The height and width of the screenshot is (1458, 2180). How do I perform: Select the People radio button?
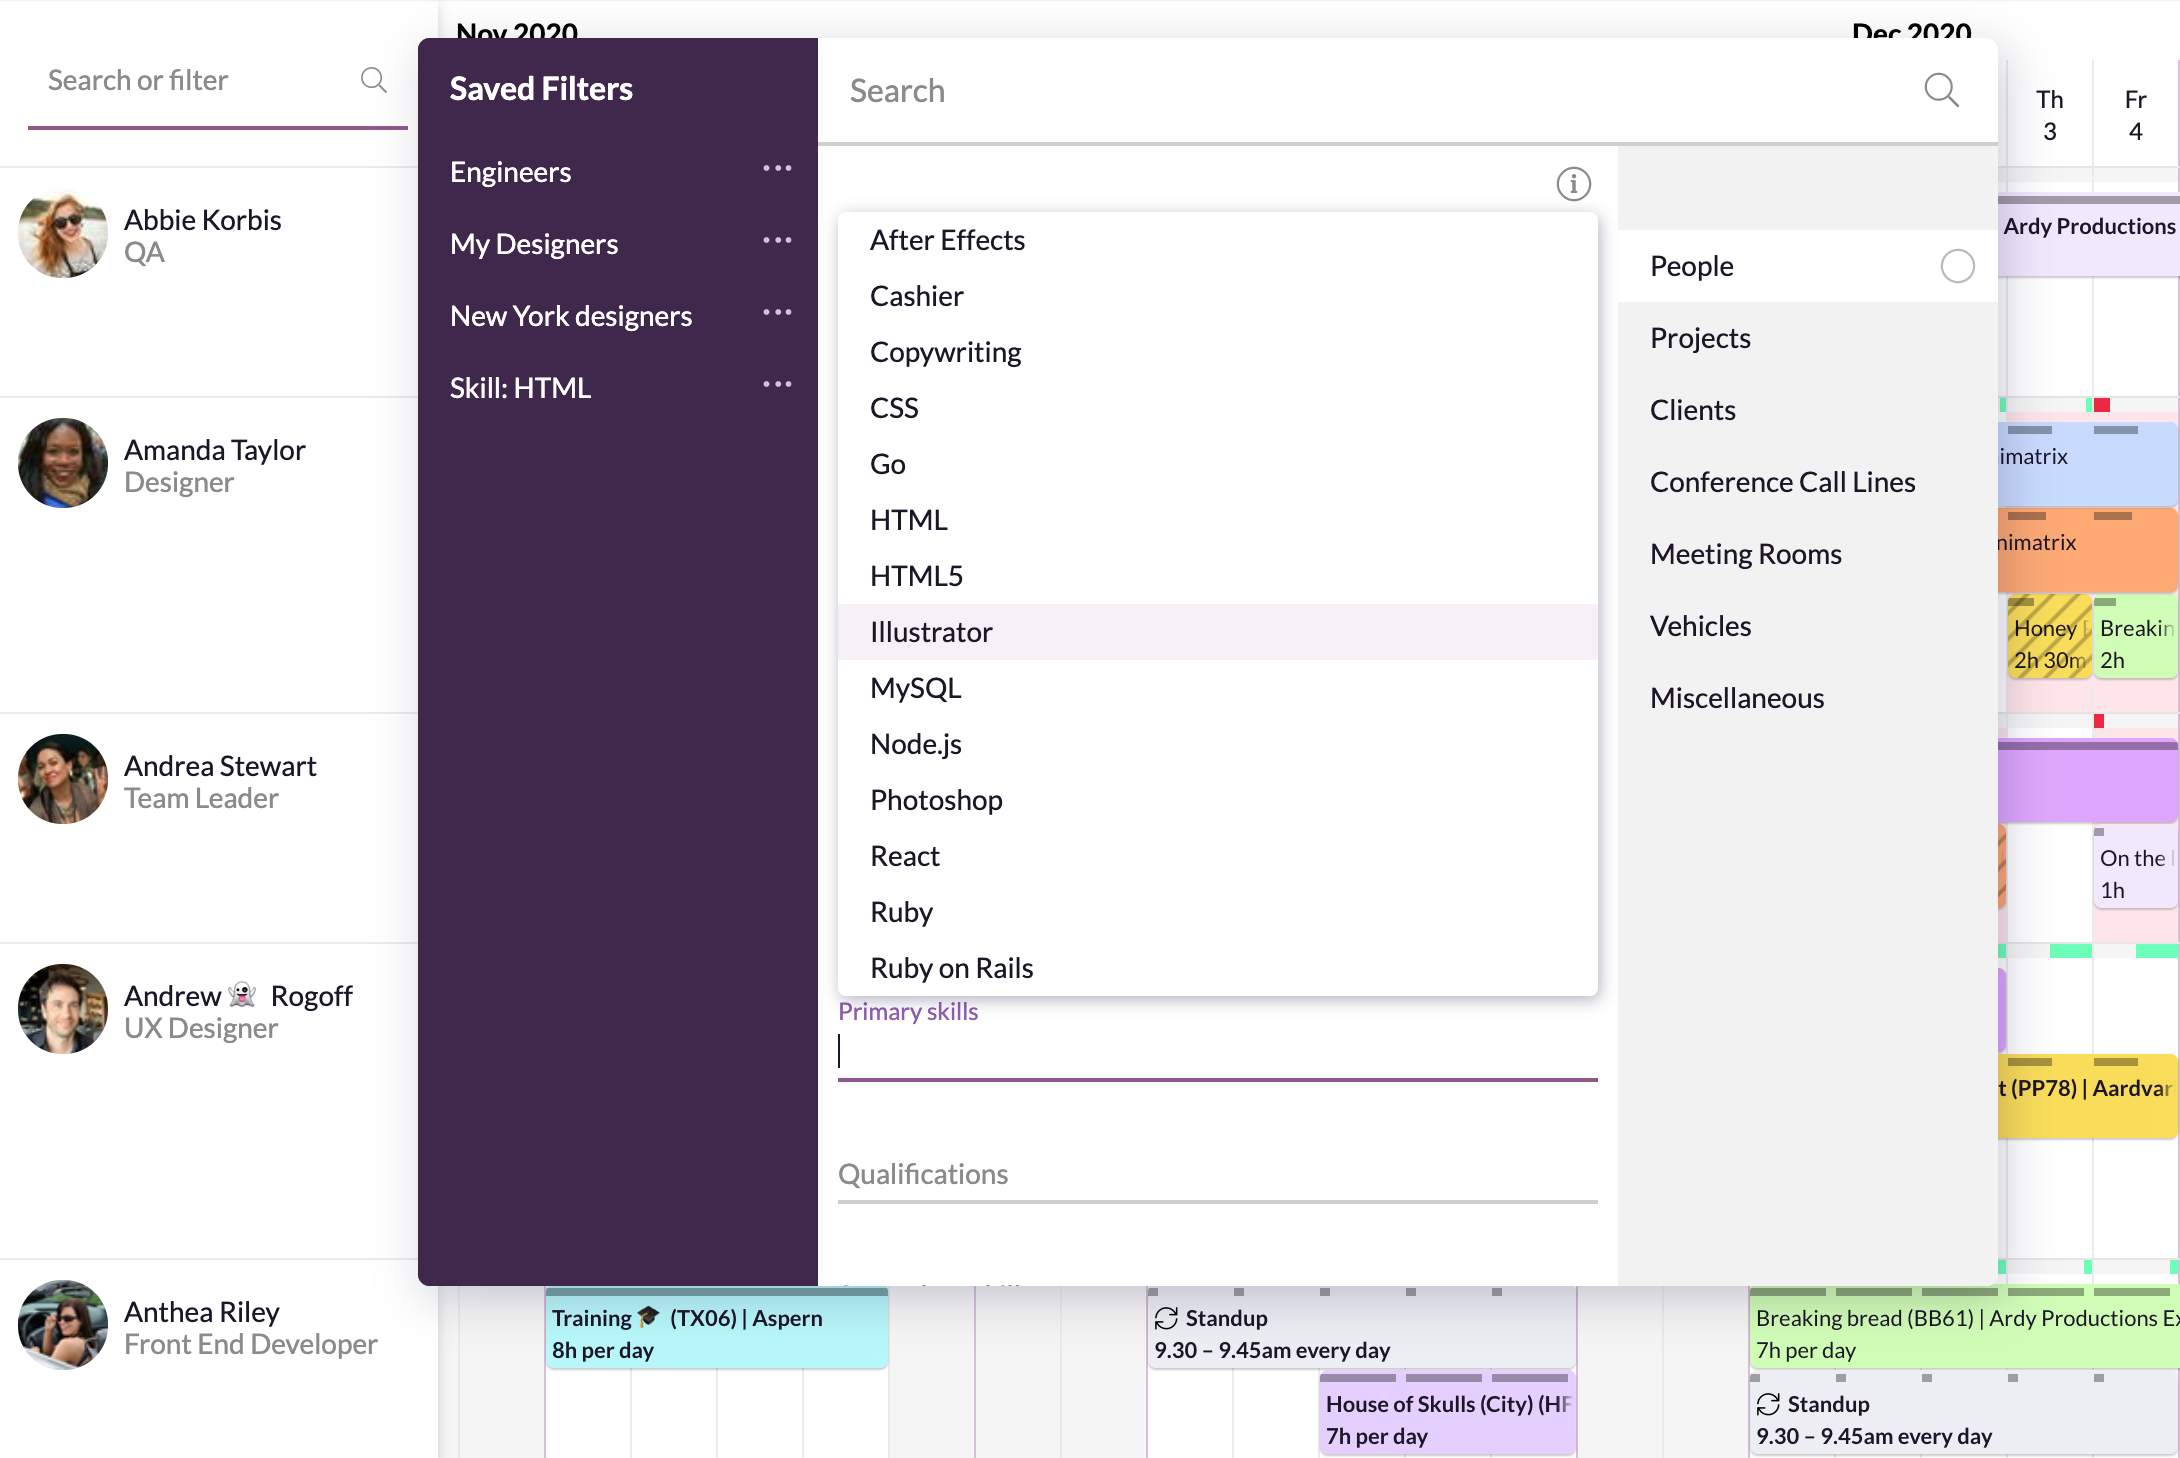point(1958,266)
